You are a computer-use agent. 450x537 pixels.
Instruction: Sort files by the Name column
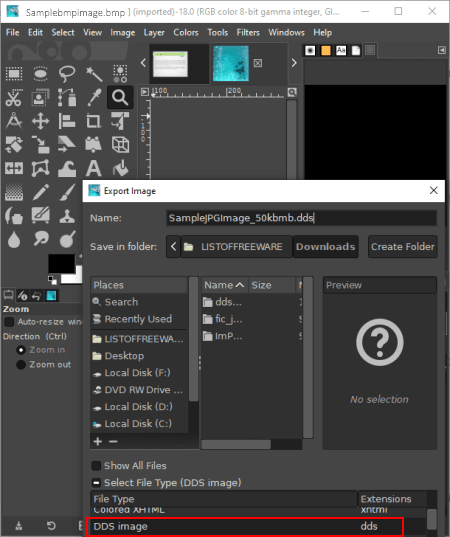(x=224, y=285)
